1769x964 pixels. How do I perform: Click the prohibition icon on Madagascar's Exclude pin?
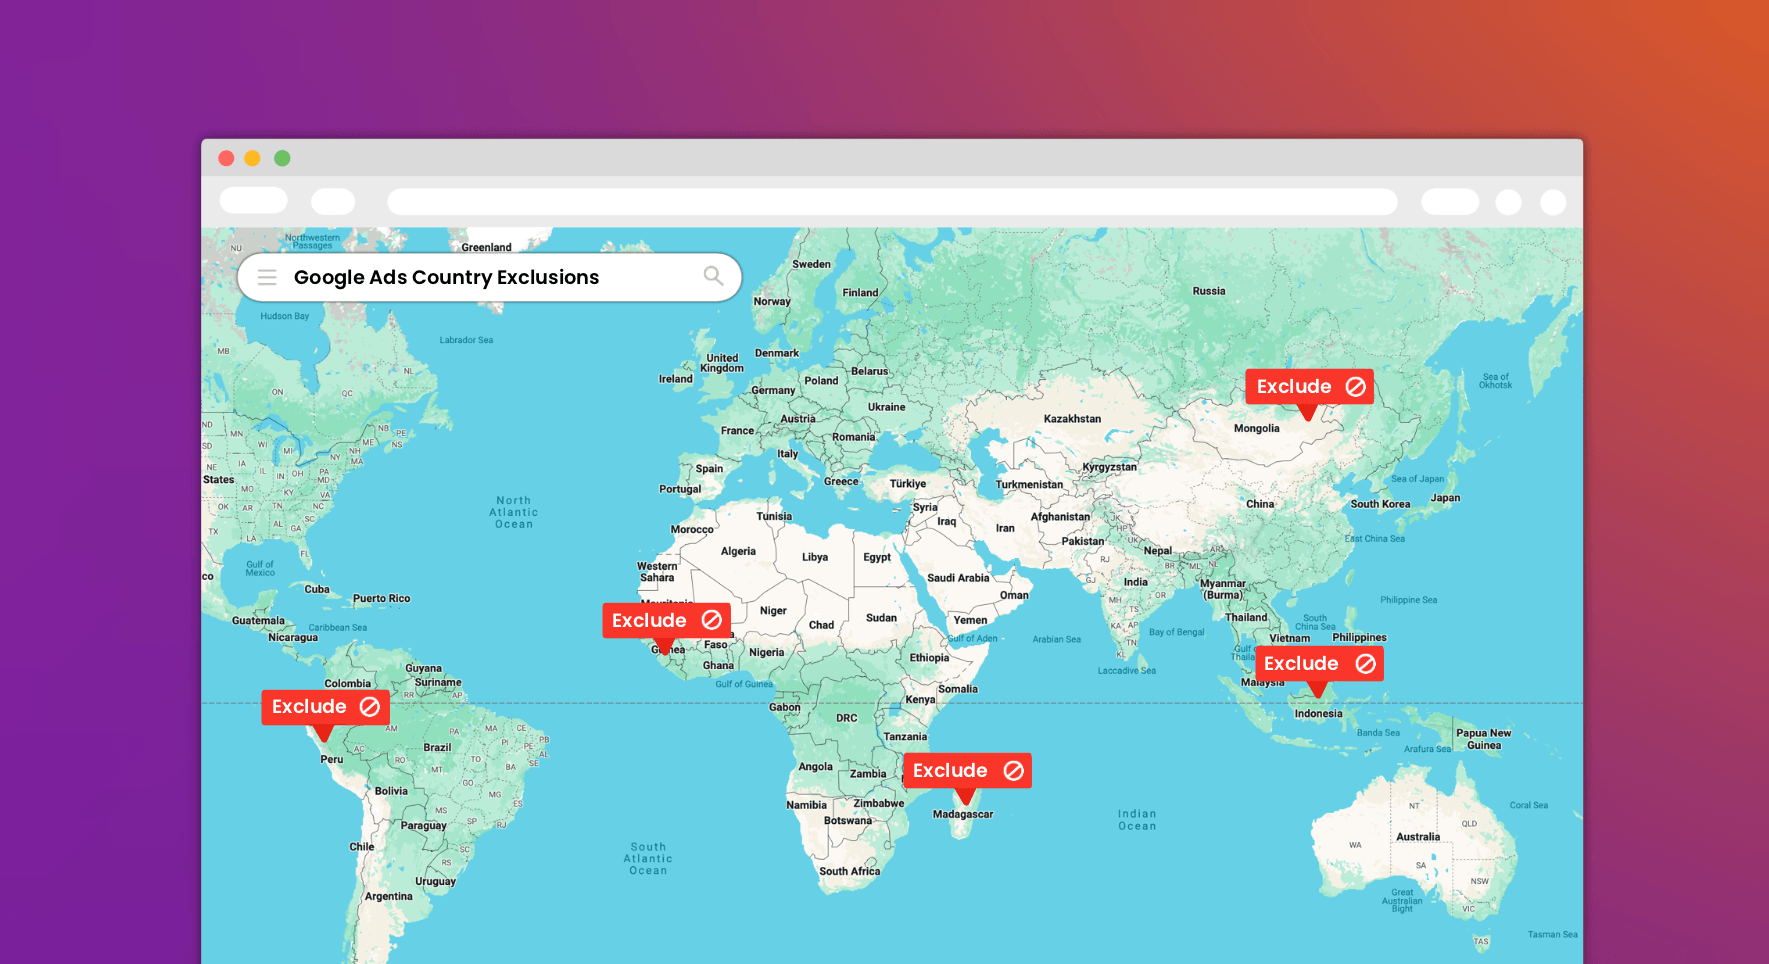pos(1013,770)
